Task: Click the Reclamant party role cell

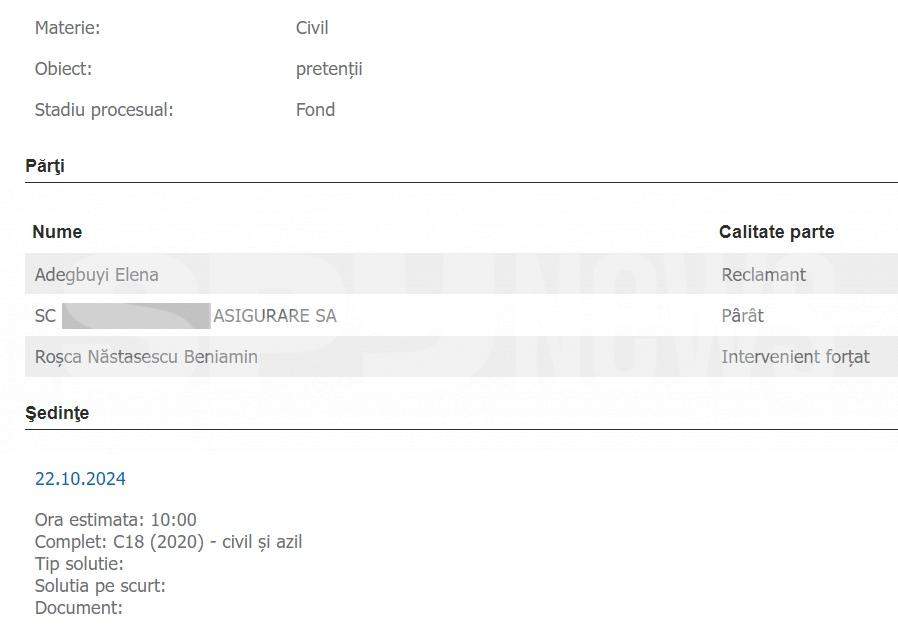Action: point(763,275)
